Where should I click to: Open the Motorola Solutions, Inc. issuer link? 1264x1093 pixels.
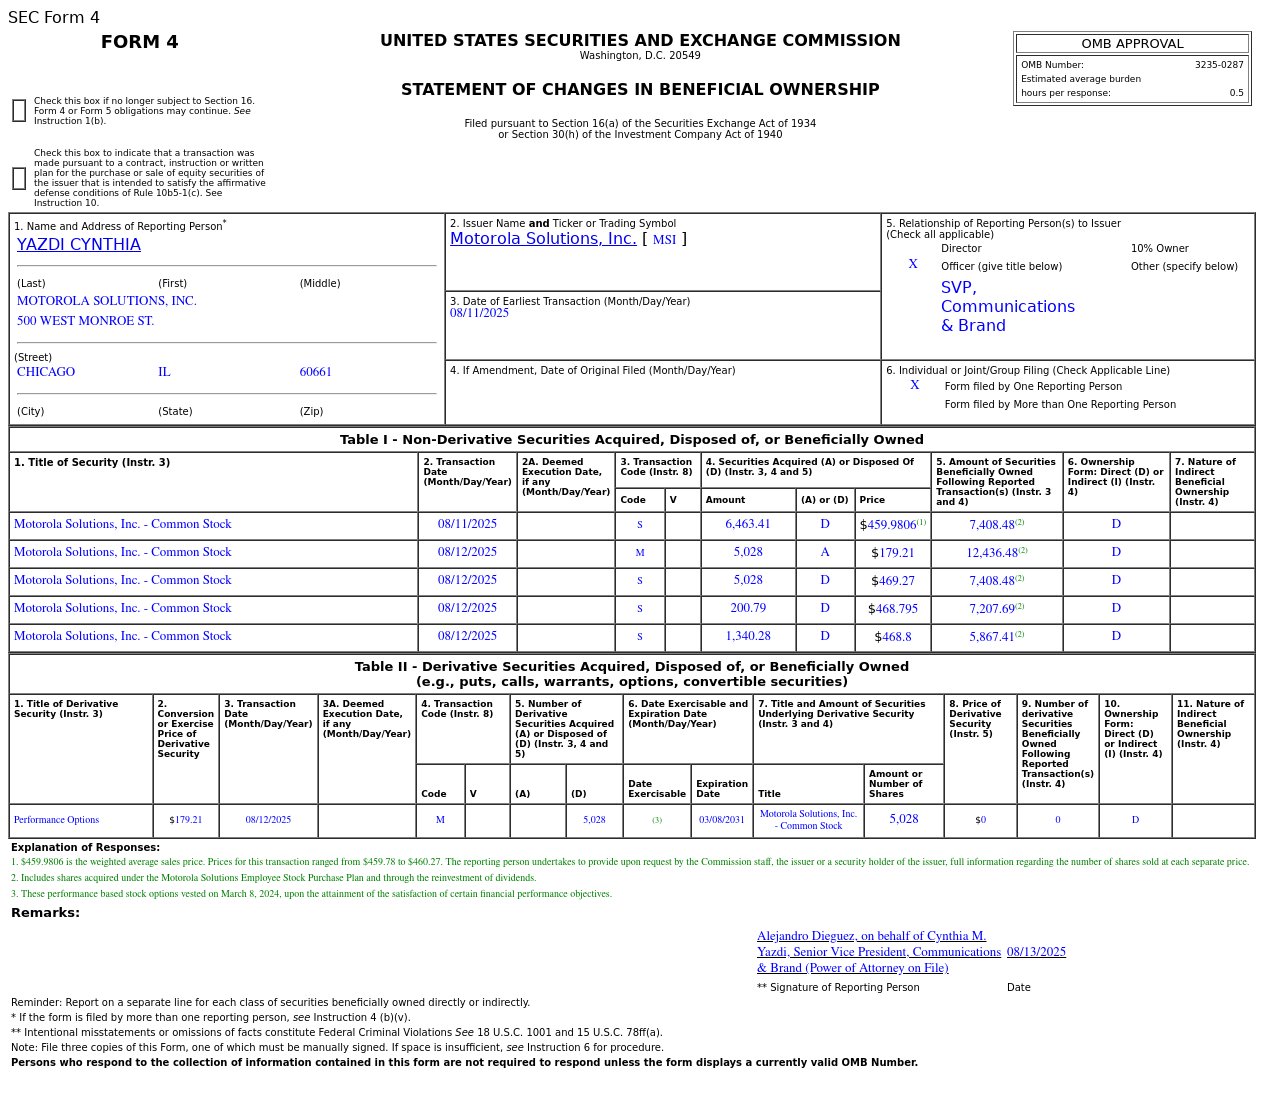coord(543,239)
